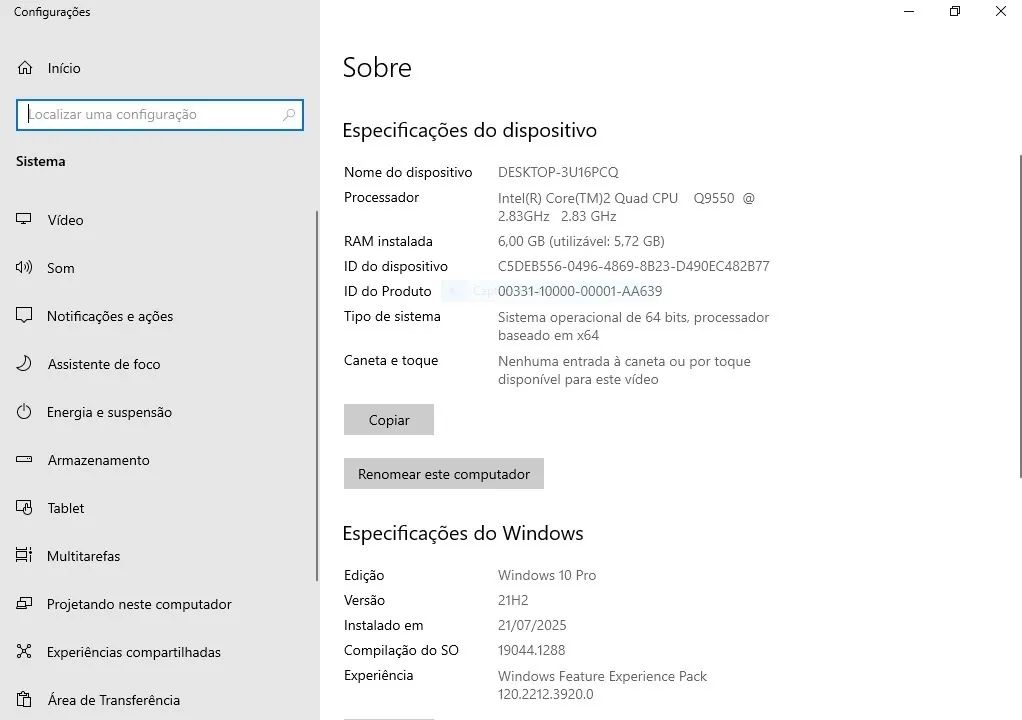This screenshot has width=1022, height=720.
Task: Click the Instalado em label
Action: point(384,626)
